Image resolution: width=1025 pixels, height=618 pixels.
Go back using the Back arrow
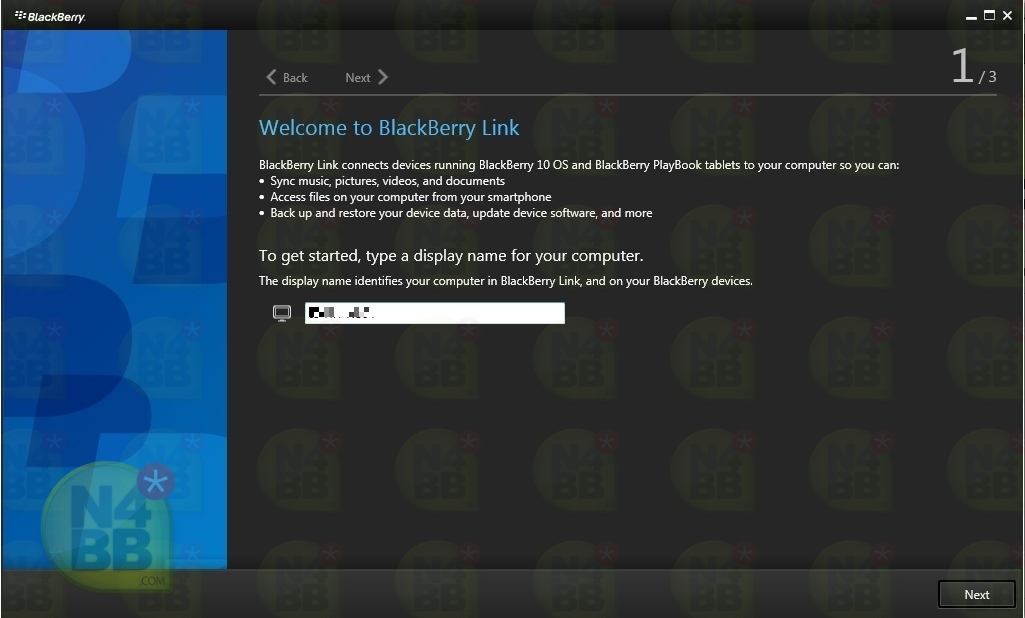[287, 77]
